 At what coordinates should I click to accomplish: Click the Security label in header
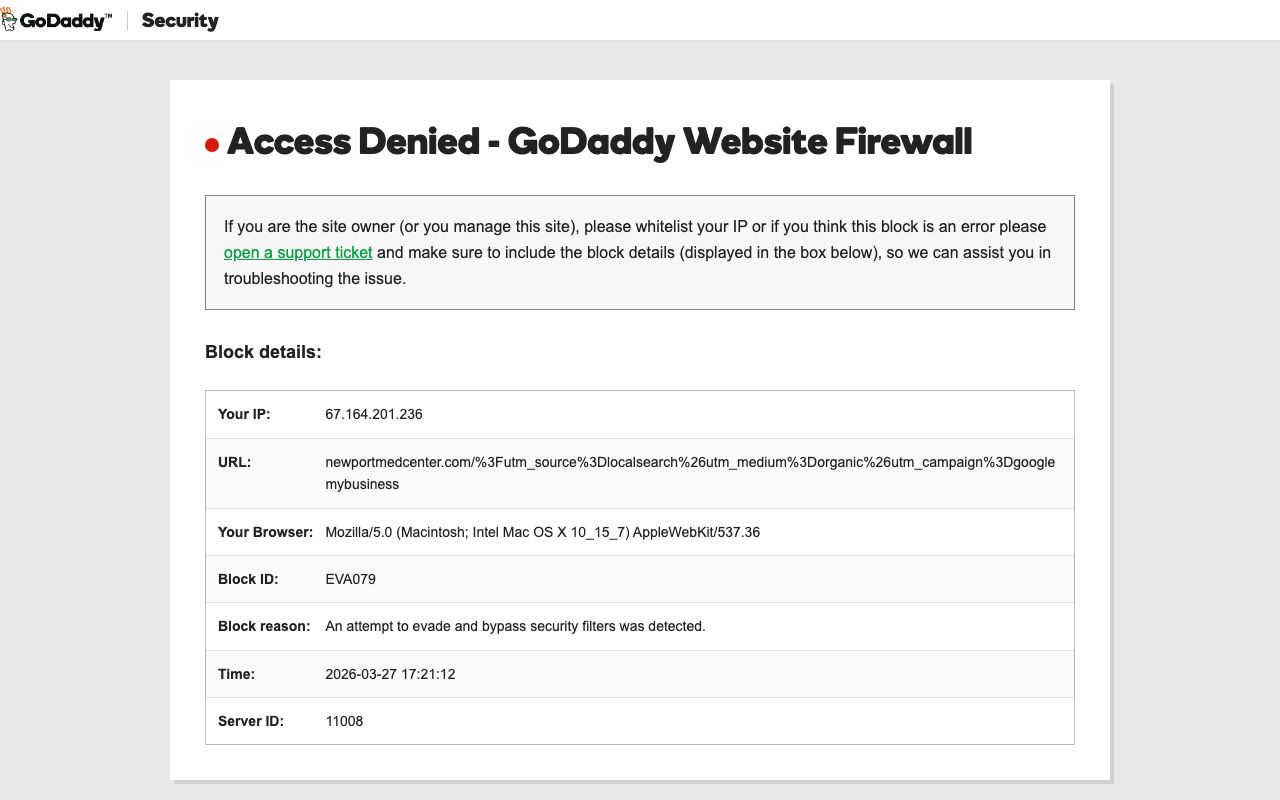pyautogui.click(x=180, y=21)
